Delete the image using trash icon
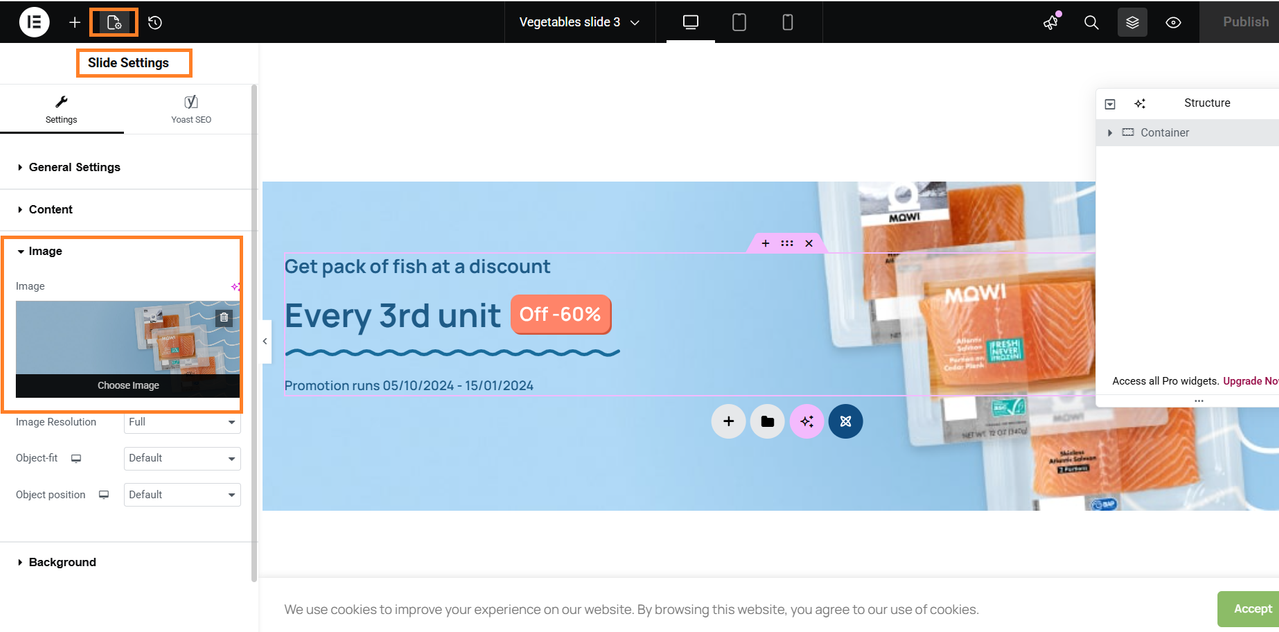 click(224, 317)
